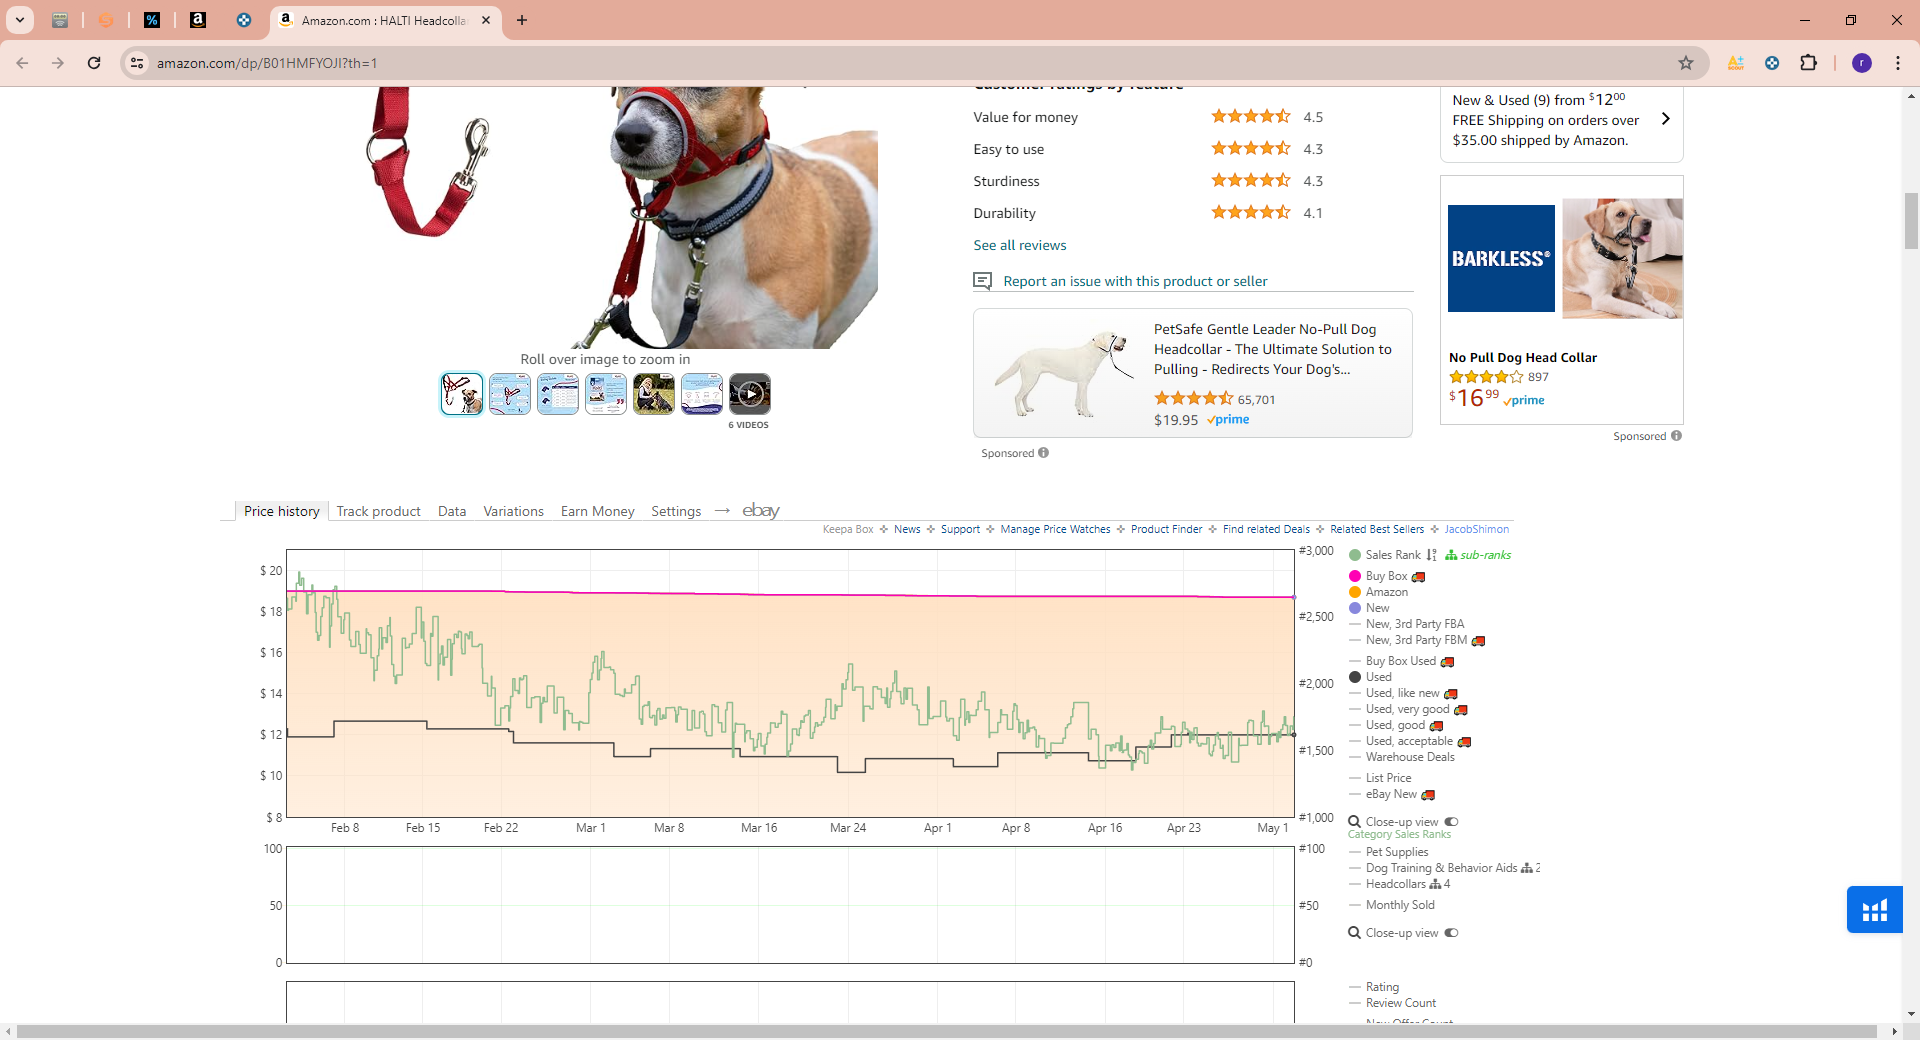The width and height of the screenshot is (1920, 1040).
Task: Reload the current Amazon page
Action: [x=94, y=63]
